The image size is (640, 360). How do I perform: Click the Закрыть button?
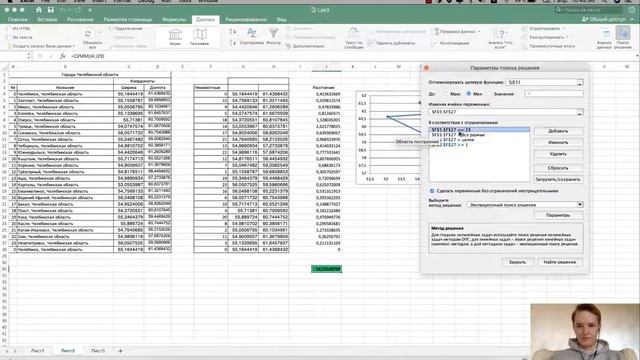tap(517, 262)
